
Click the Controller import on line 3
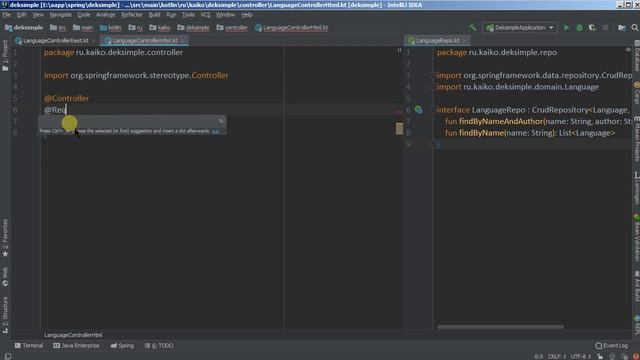coord(210,75)
